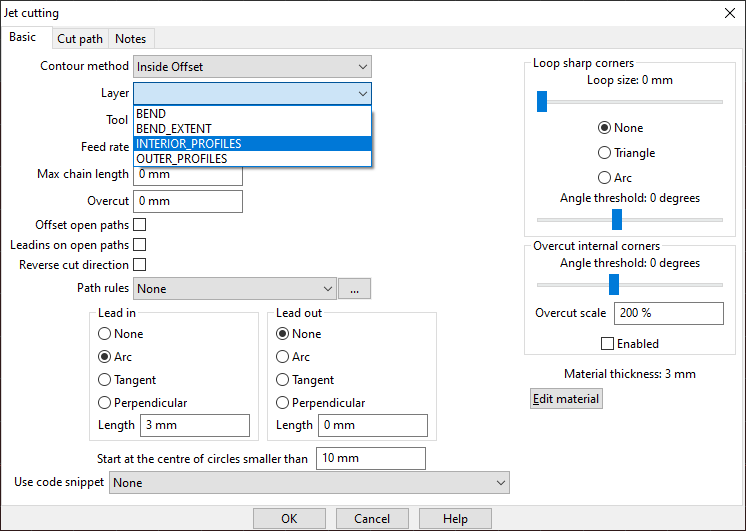This screenshot has width=746, height=531.
Task: Open the Notes tab
Action: point(130,39)
